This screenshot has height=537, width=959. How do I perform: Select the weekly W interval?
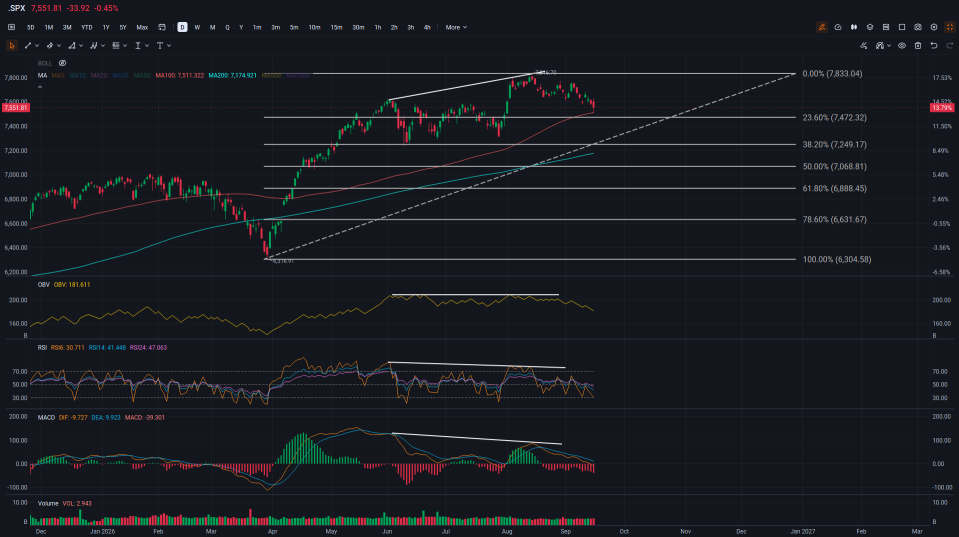[x=197, y=28]
